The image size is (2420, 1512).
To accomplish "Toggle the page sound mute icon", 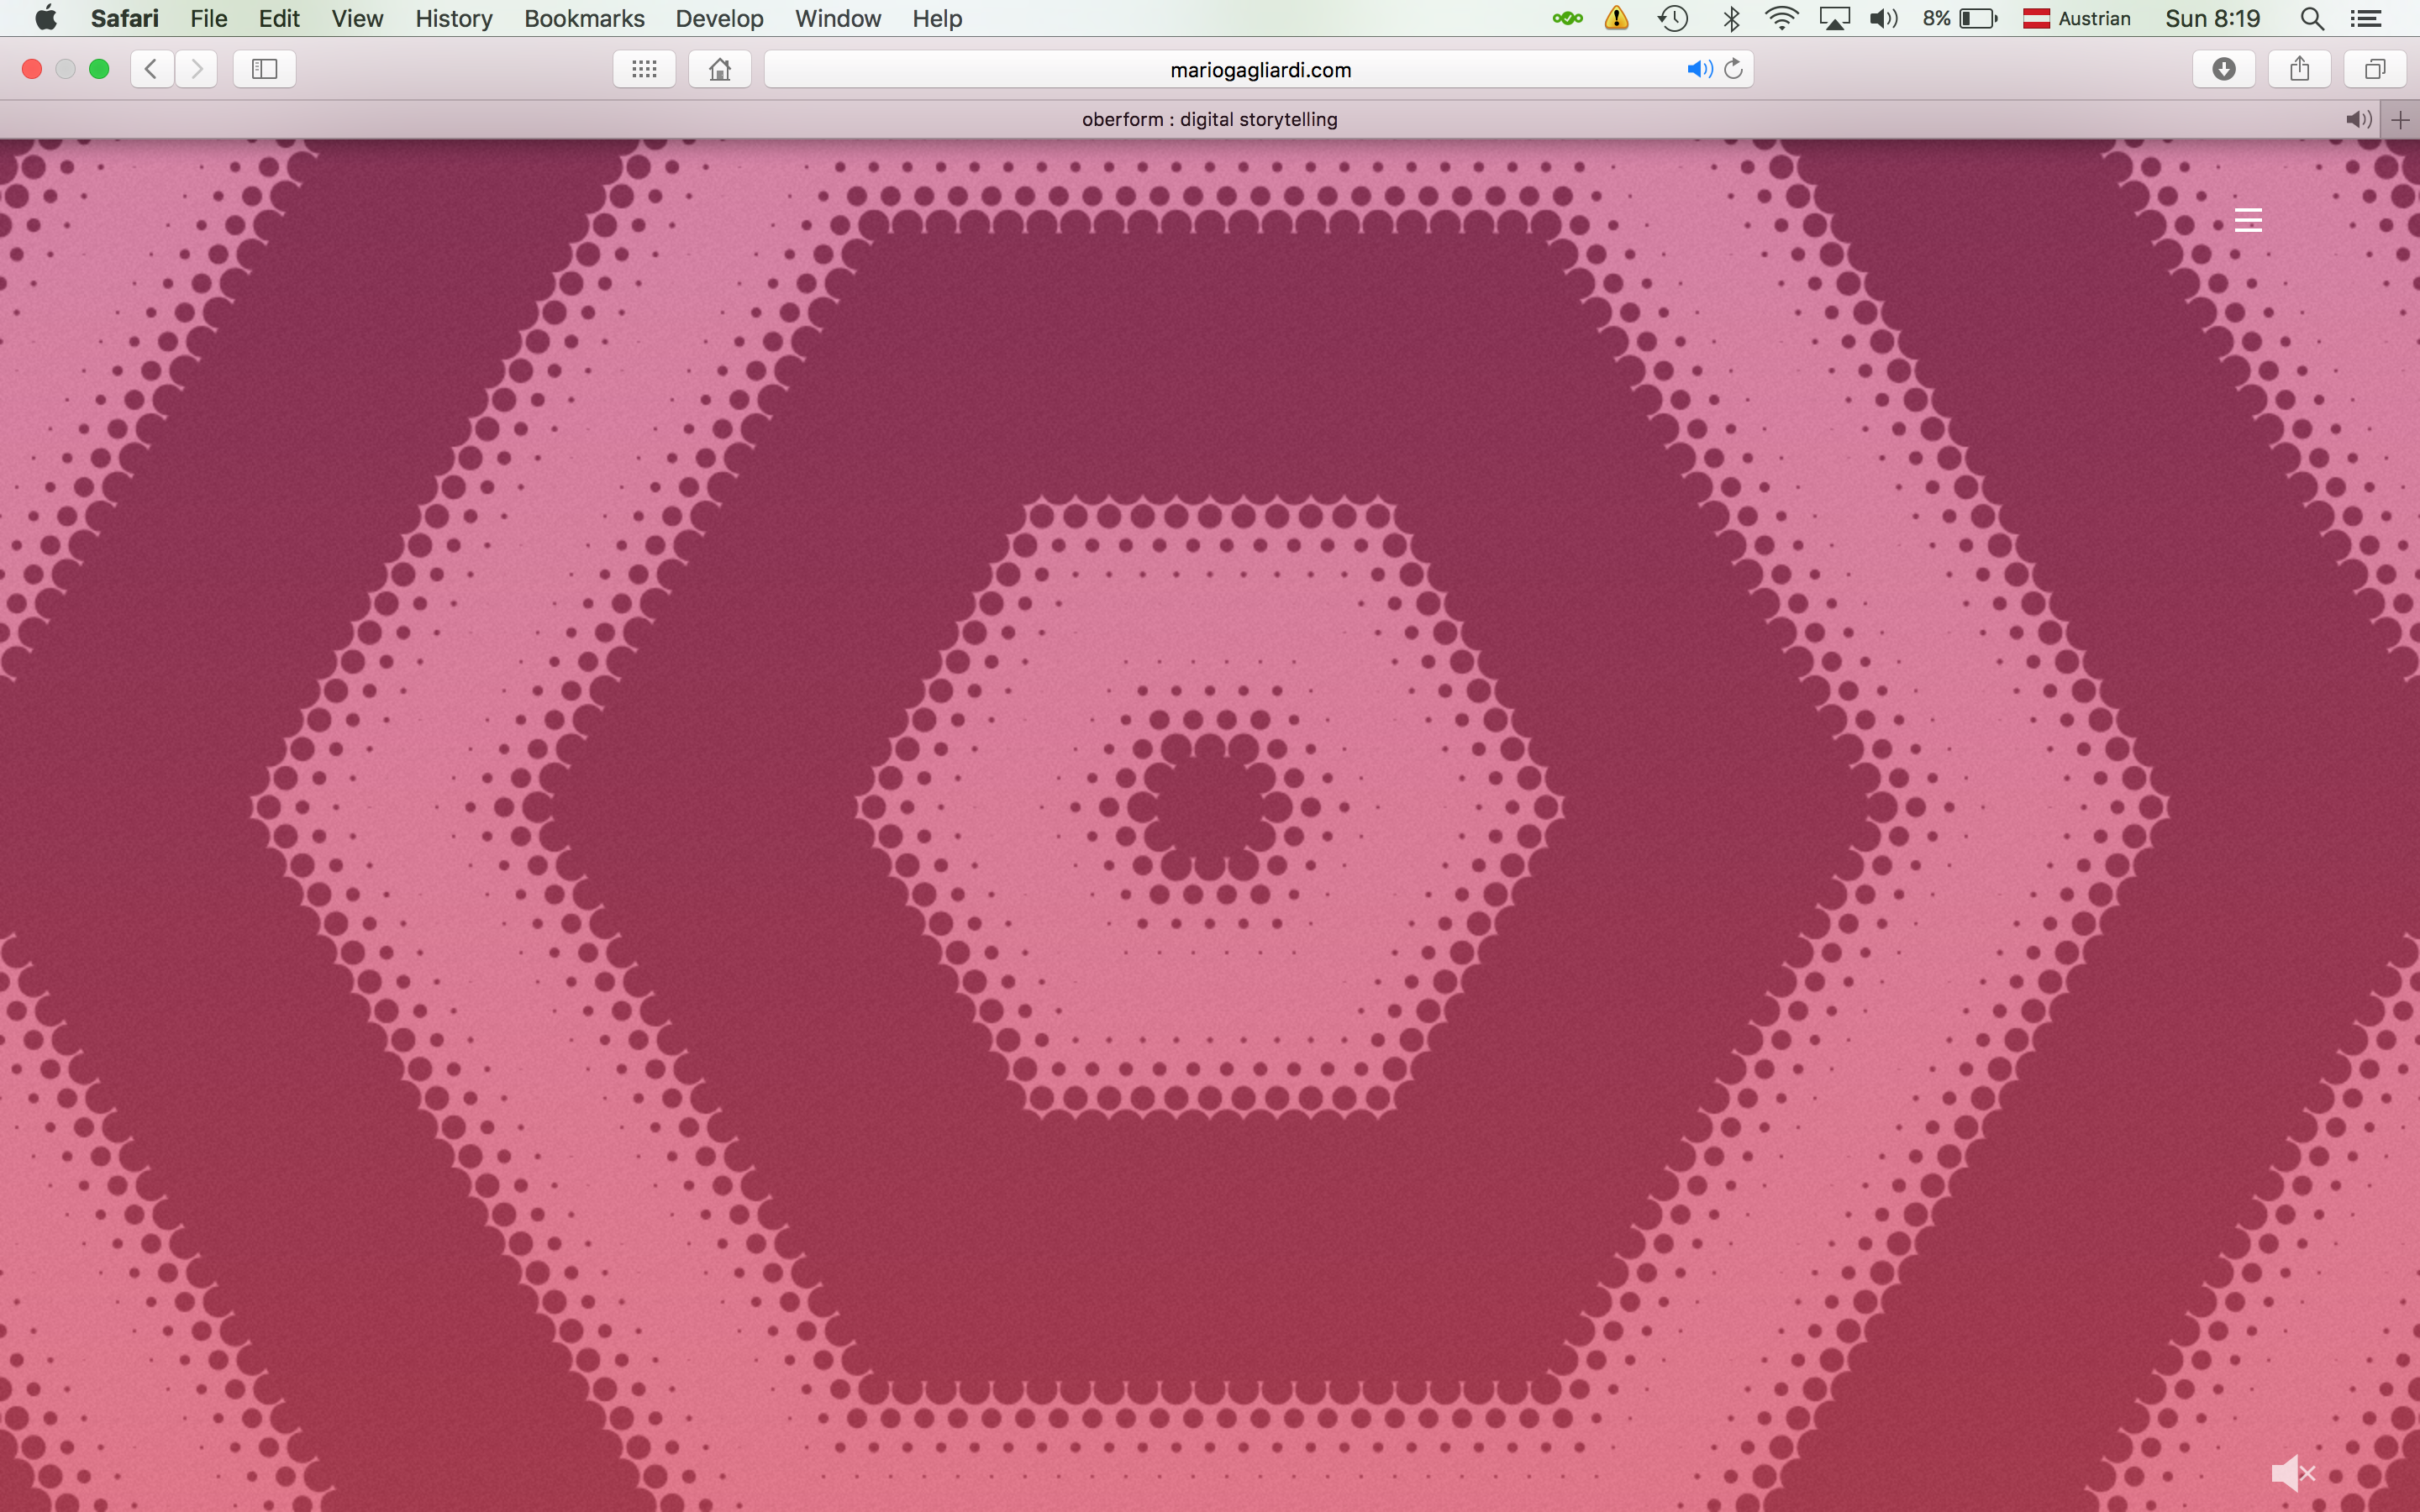I will click(x=2294, y=1472).
